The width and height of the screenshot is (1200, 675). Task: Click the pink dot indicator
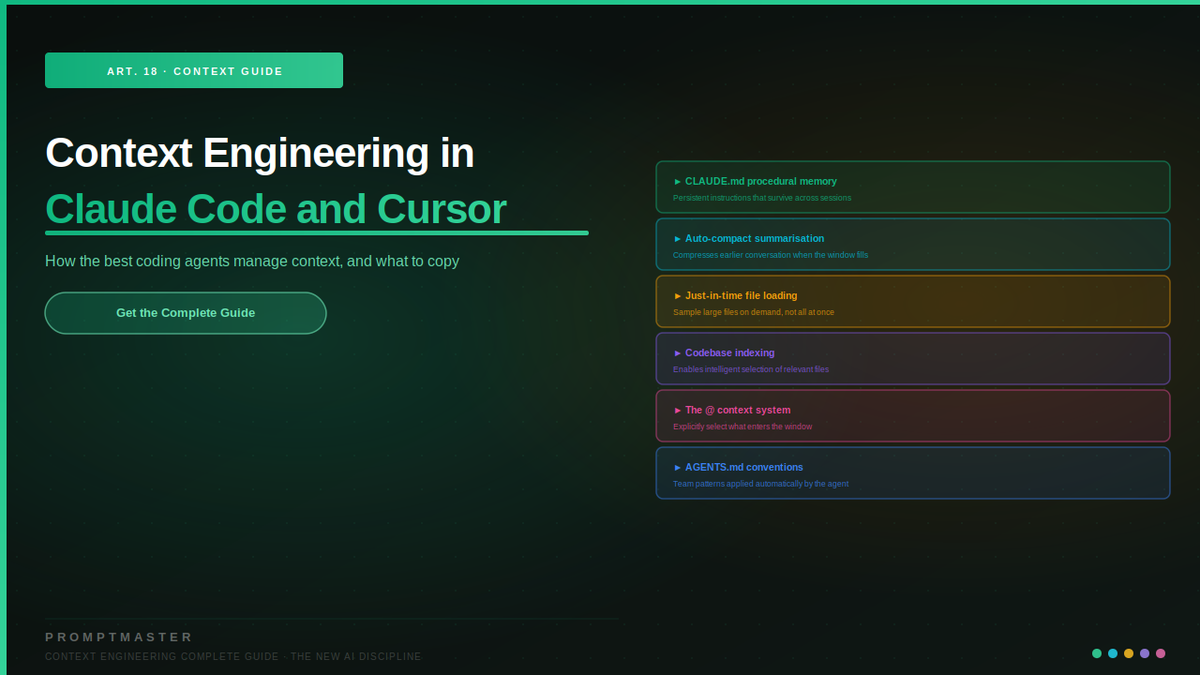1161,653
